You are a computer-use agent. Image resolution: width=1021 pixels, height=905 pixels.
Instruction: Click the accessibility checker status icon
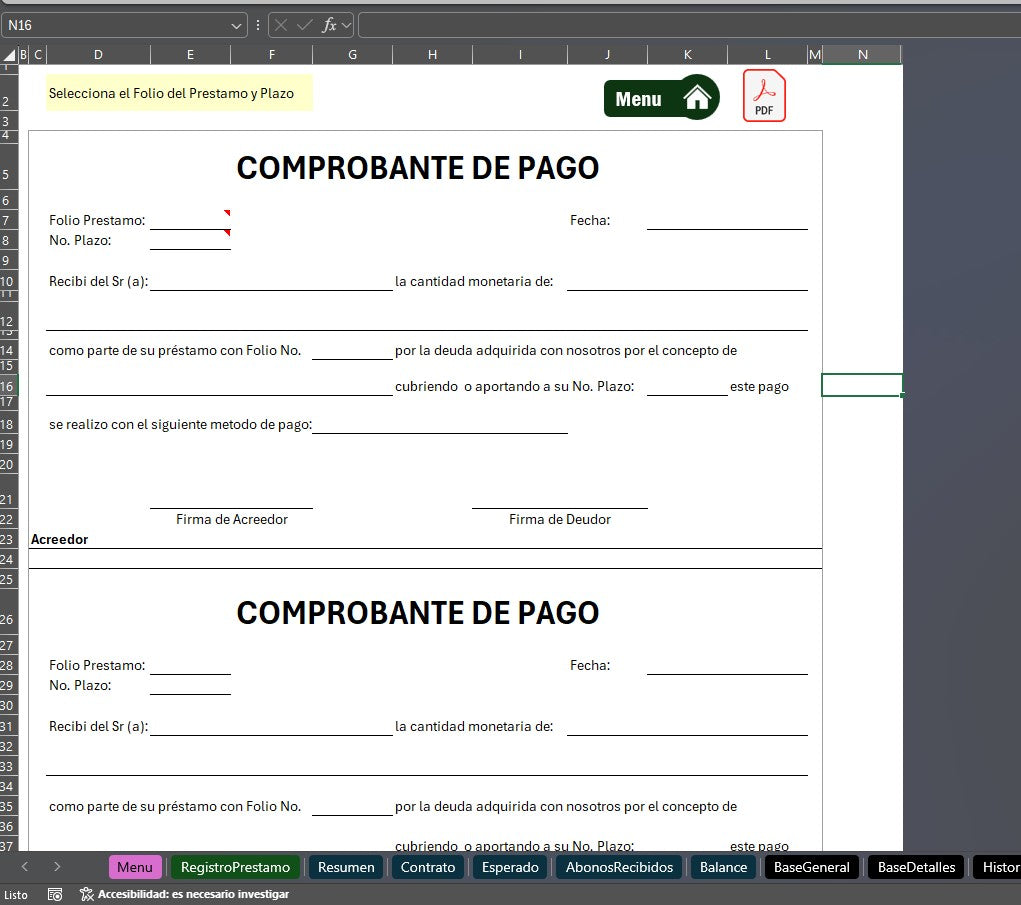pos(87,894)
